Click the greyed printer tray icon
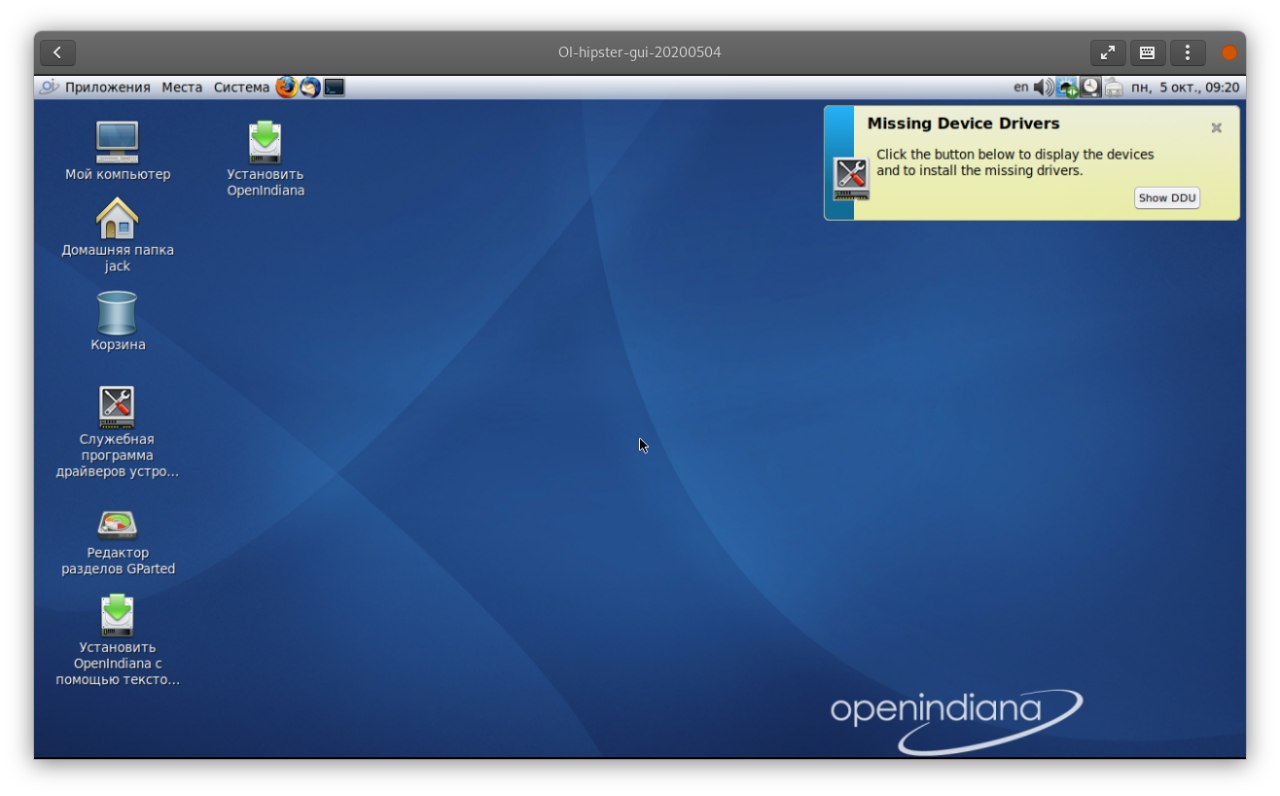The height and width of the screenshot is (796, 1280). [x=1114, y=88]
